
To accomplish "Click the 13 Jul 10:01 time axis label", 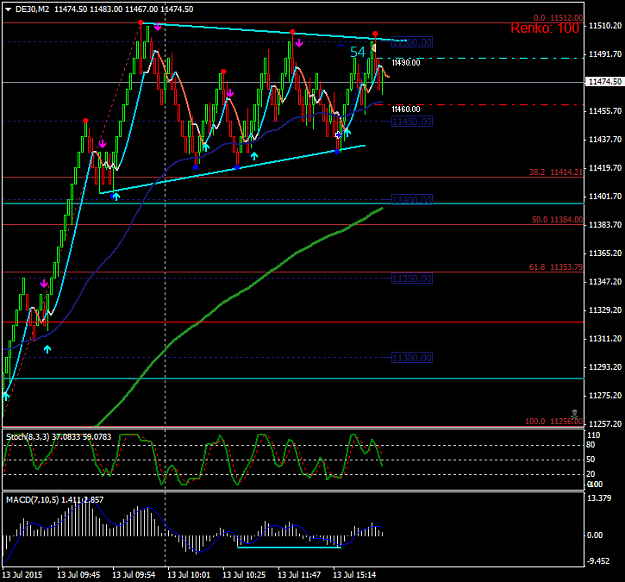I will click(189, 575).
